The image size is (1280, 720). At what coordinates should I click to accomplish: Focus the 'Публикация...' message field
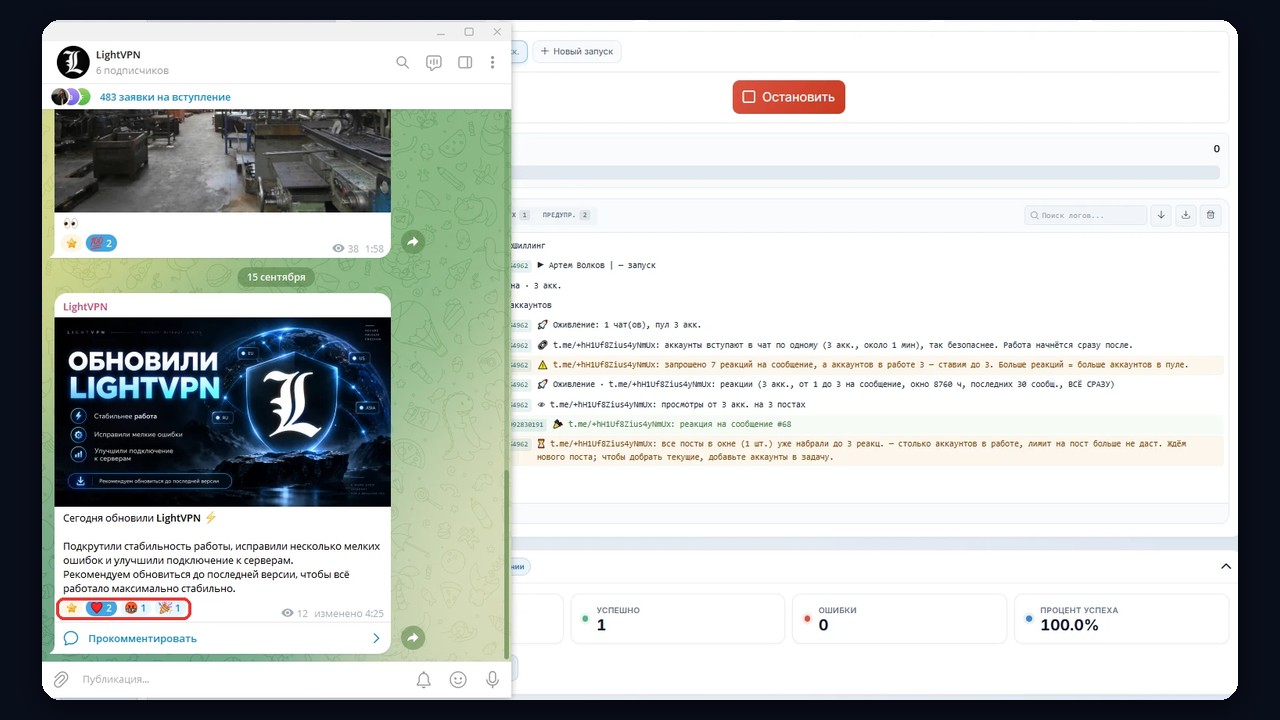click(240, 679)
